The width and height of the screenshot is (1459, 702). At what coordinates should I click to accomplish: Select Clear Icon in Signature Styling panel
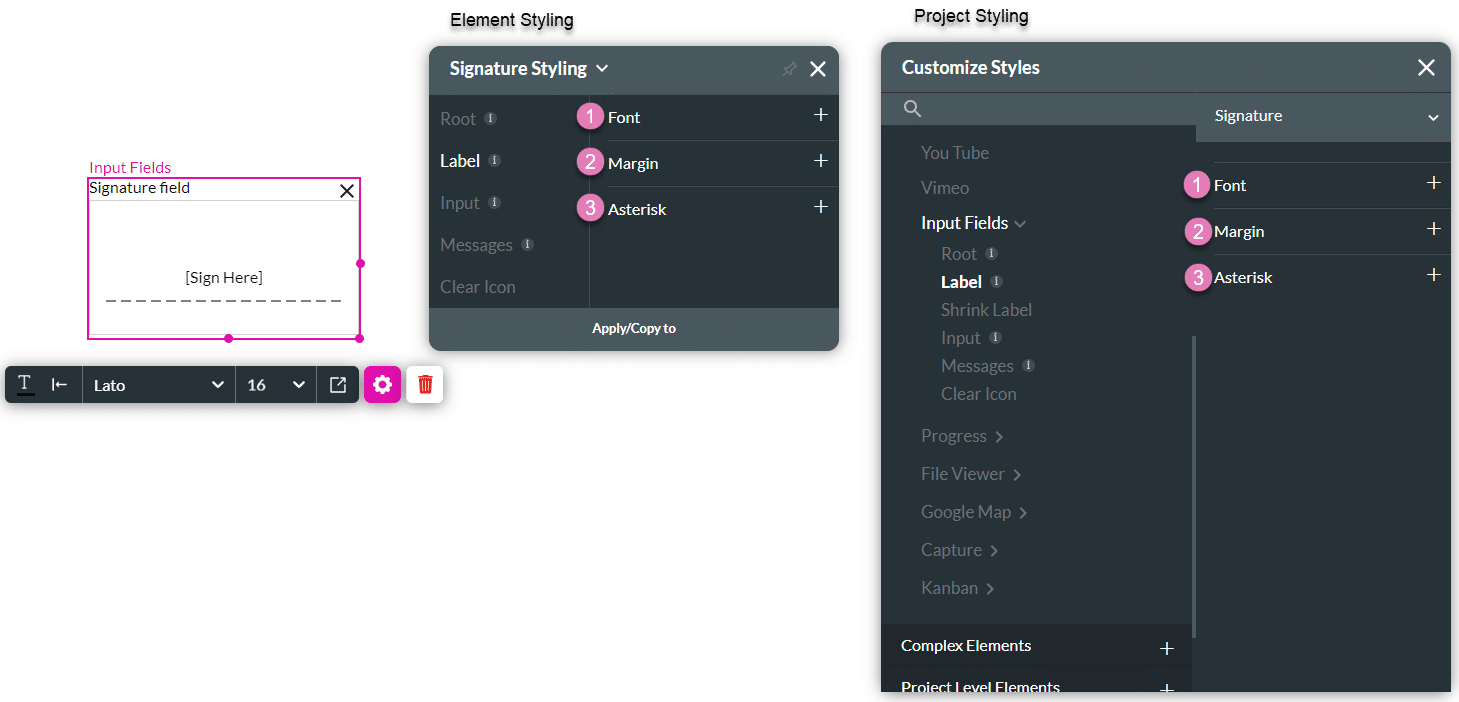478,287
